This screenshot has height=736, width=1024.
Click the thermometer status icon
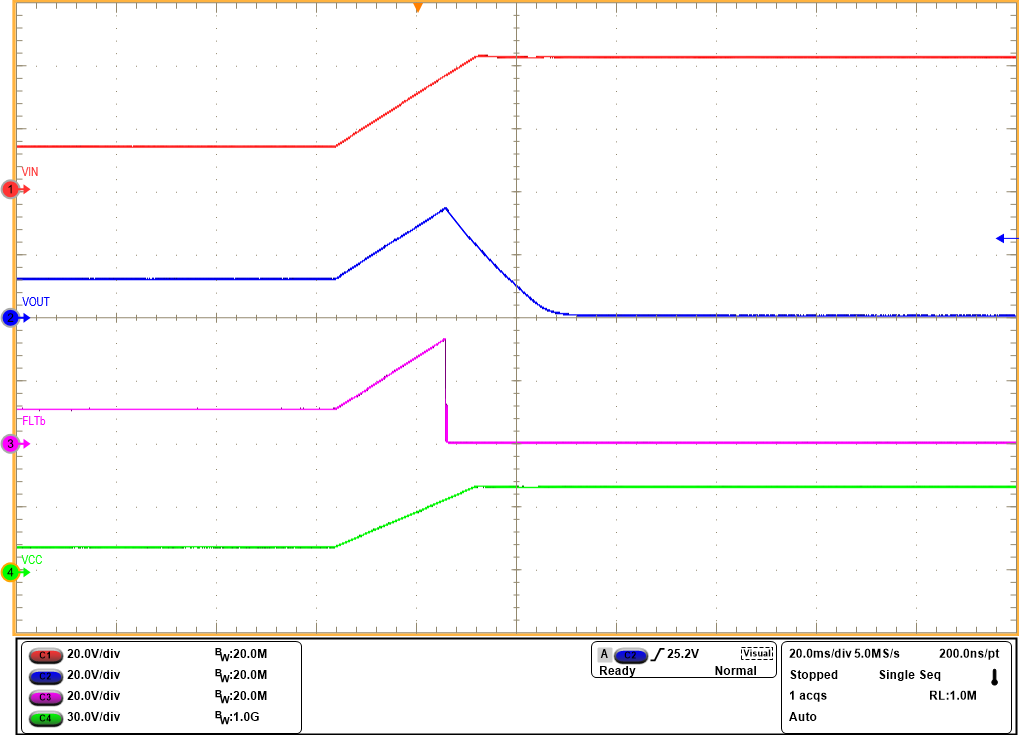point(996,677)
